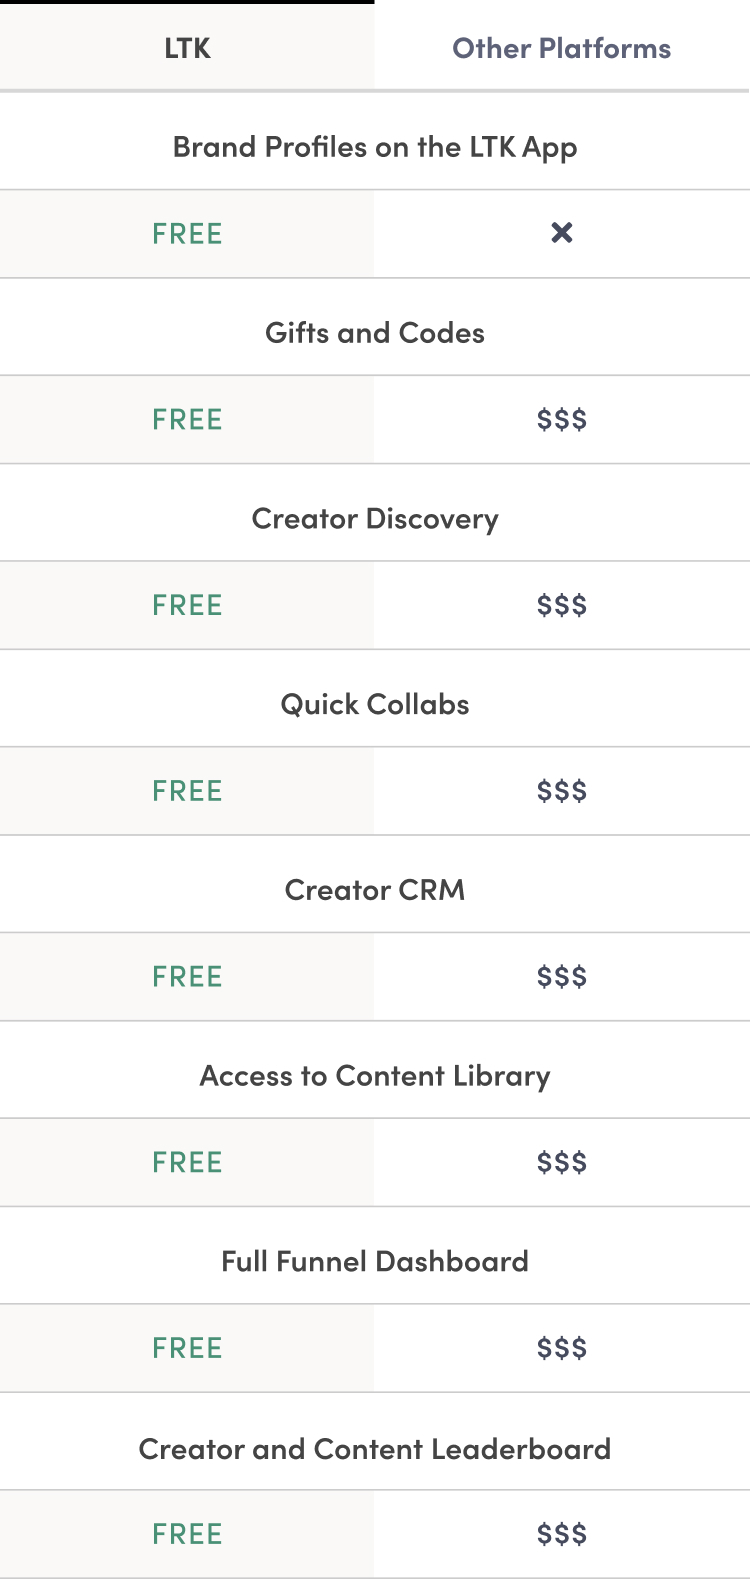The width and height of the screenshot is (750, 1579).
Task: Click FREE label under Brand Profiles
Action: 187,234
